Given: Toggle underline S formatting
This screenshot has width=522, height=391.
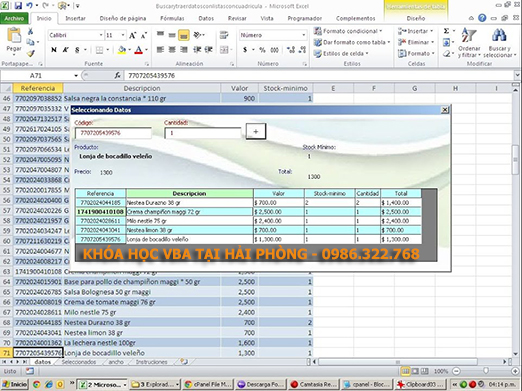Looking at the screenshot, I should 77,50.
